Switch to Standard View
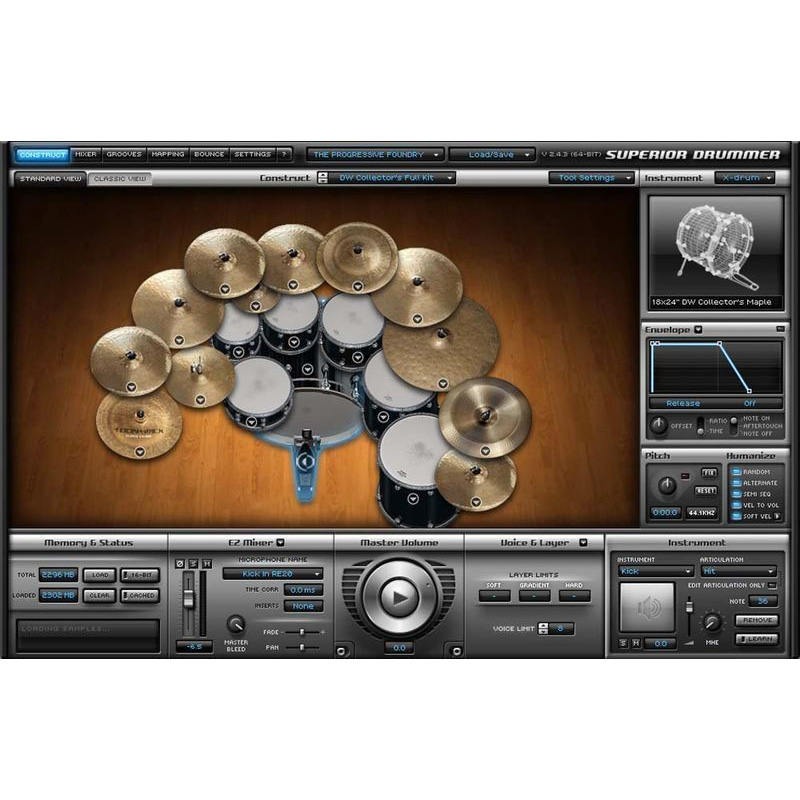800x800 pixels. pyautogui.click(x=51, y=179)
